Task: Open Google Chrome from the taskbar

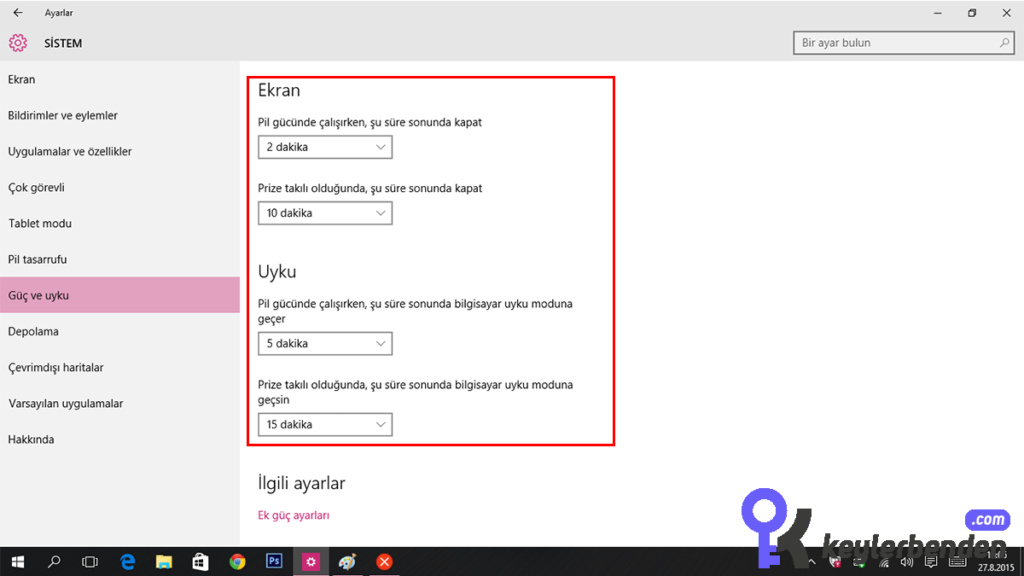Action: tap(237, 562)
